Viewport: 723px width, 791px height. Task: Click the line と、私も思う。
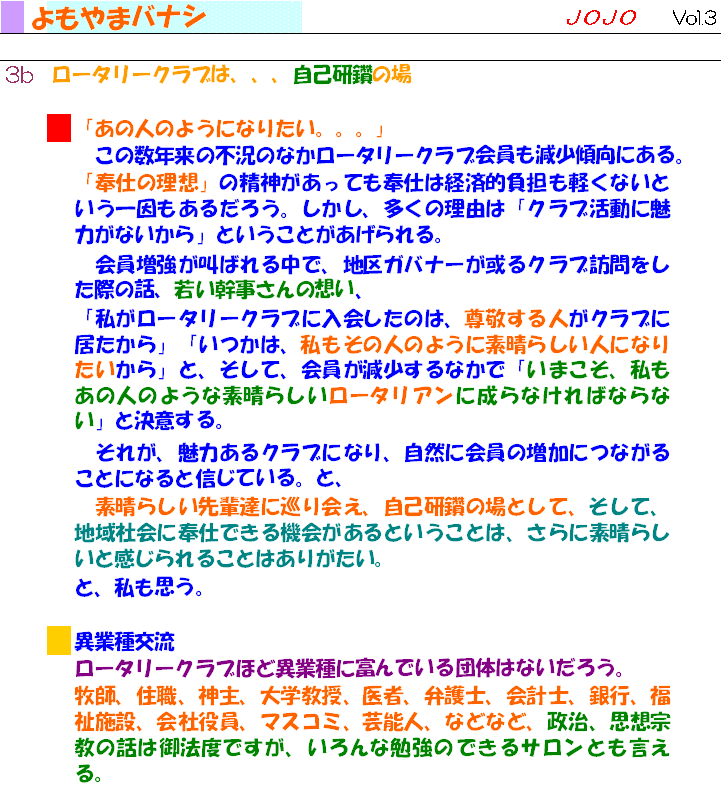[139, 588]
